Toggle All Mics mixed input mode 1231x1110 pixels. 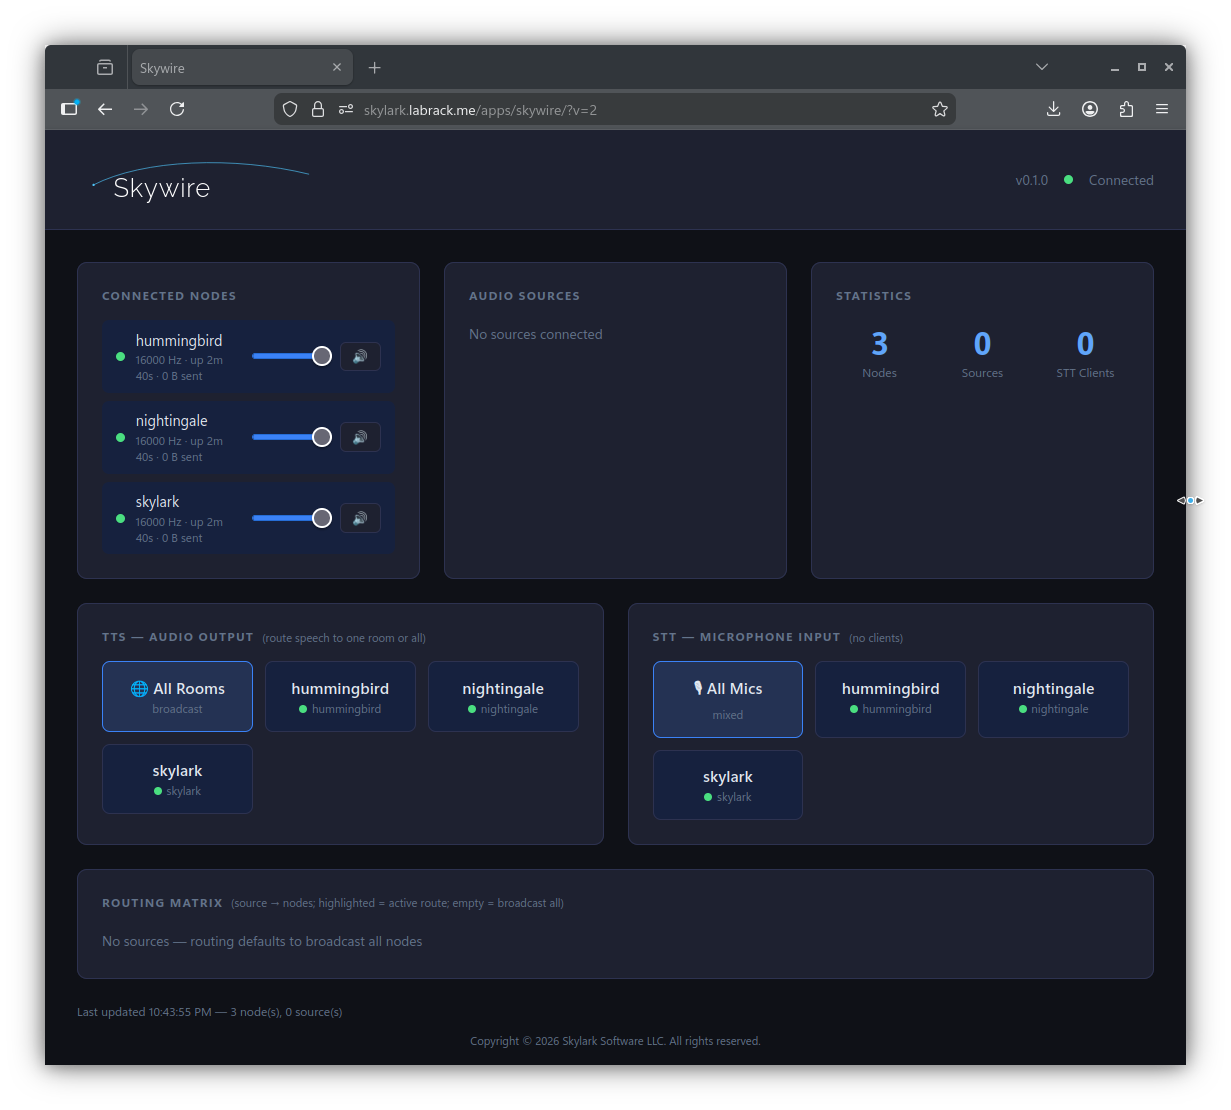click(x=727, y=699)
